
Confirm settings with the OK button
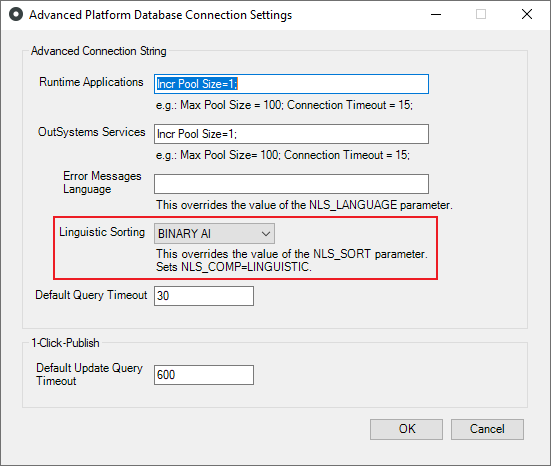click(x=406, y=429)
